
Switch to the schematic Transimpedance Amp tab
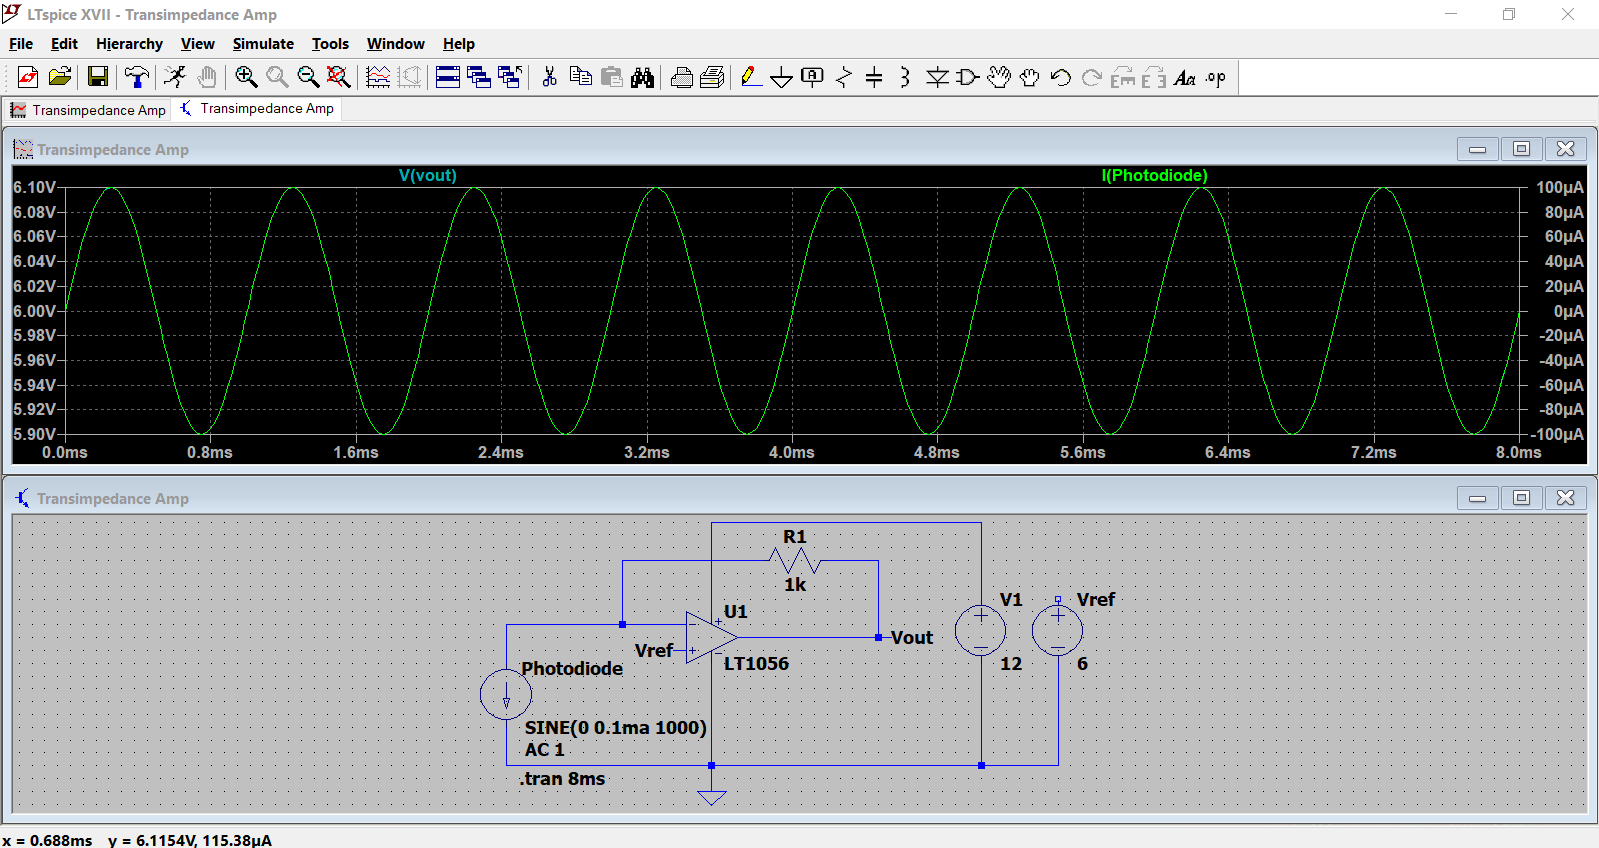pyautogui.click(x=257, y=108)
